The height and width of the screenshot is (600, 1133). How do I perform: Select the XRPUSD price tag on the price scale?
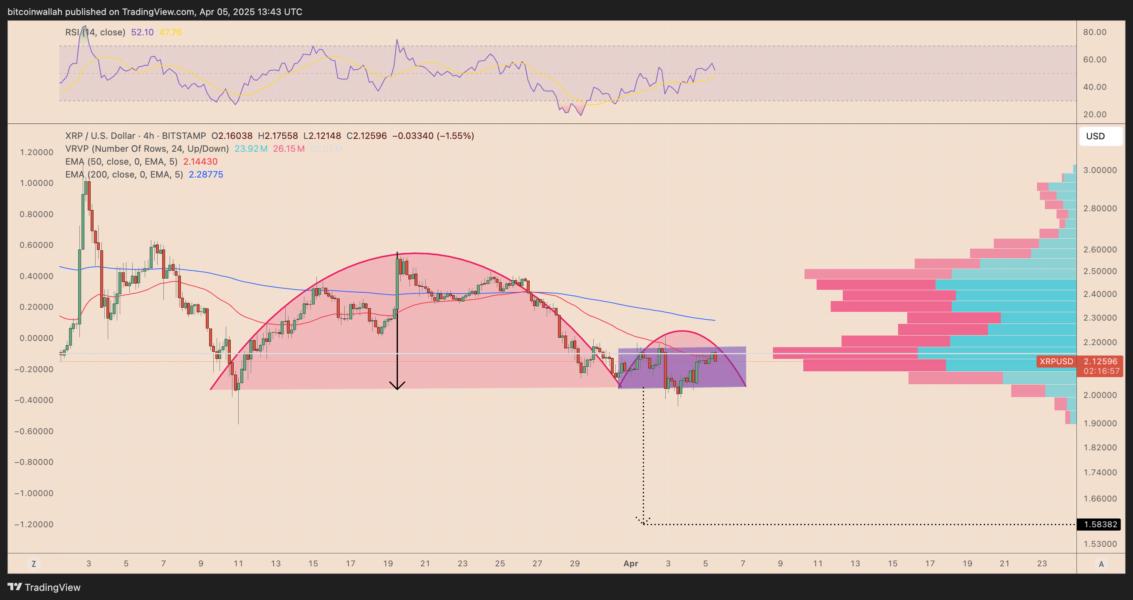(x=1056, y=361)
